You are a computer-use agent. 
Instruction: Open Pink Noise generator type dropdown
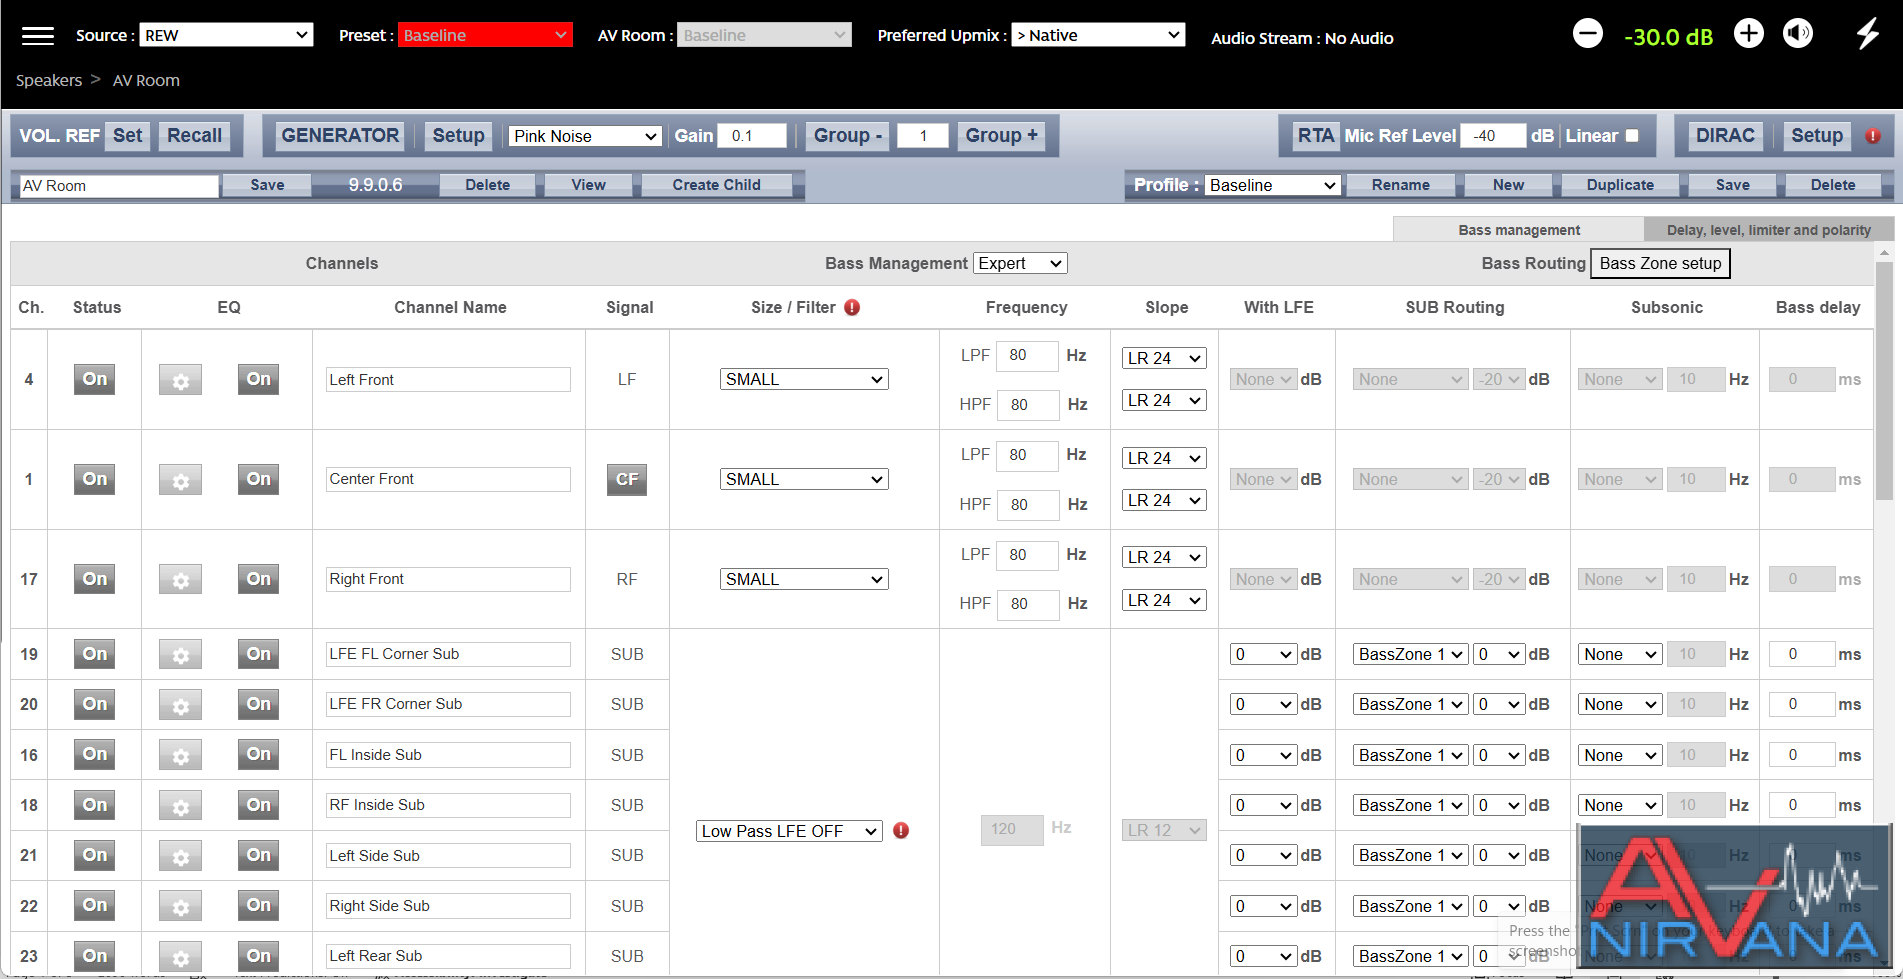[x=585, y=136]
